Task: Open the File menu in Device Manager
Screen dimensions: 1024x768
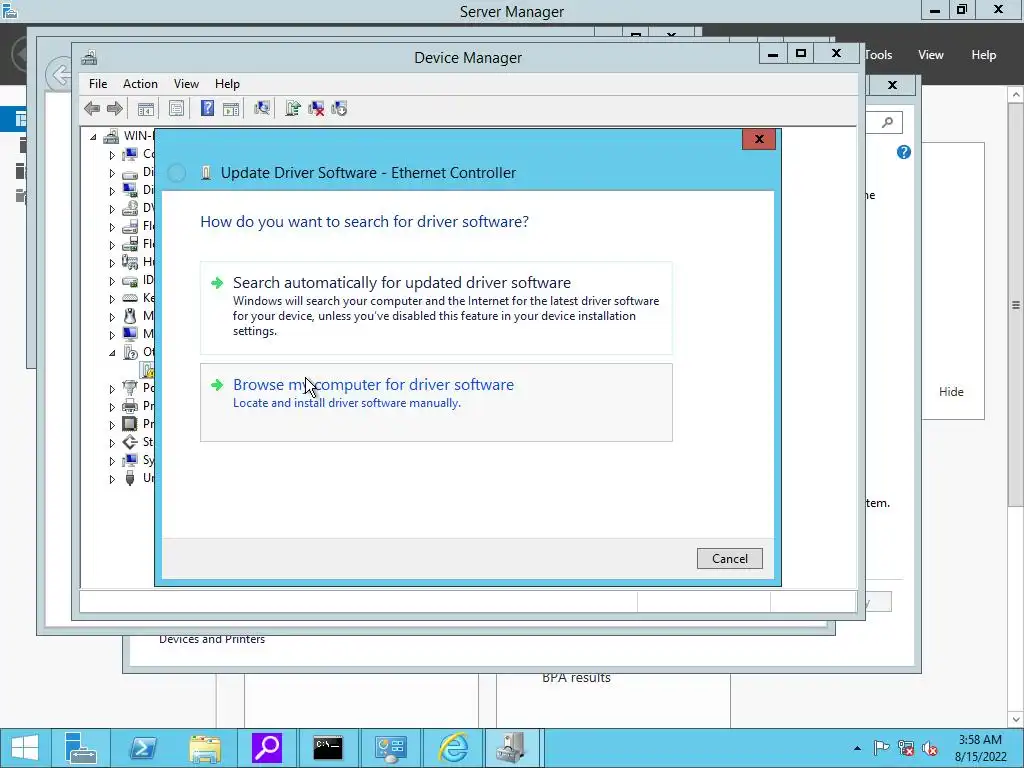Action: [x=98, y=84]
